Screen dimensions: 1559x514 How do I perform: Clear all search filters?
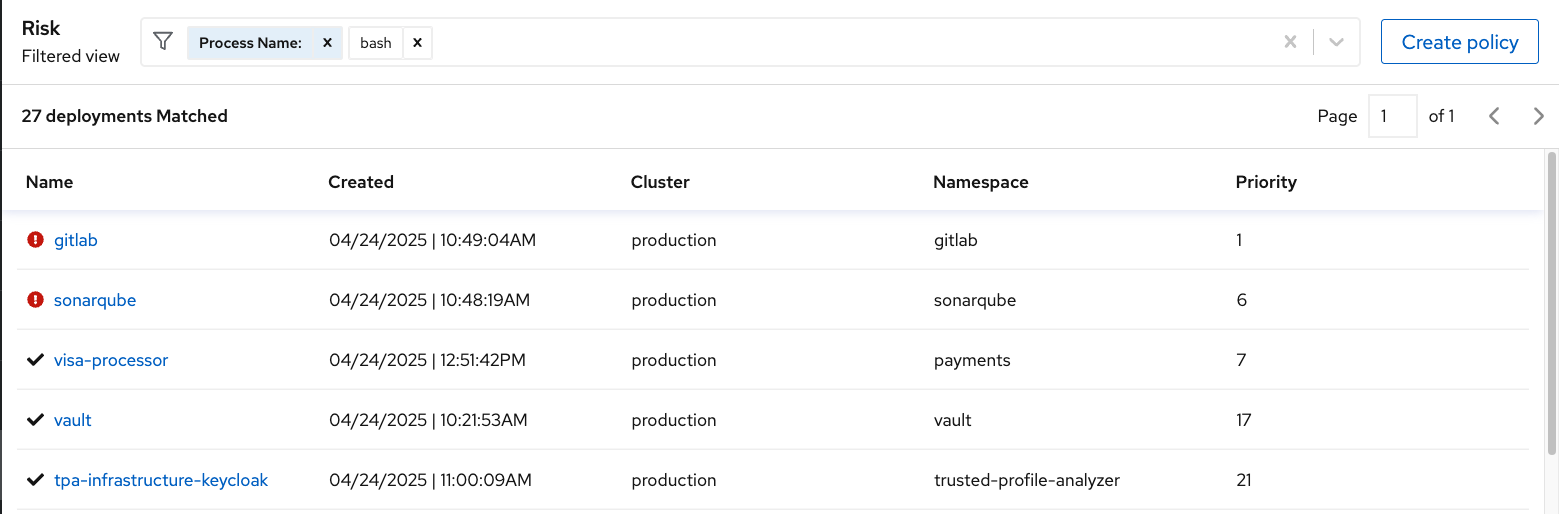(x=1290, y=42)
